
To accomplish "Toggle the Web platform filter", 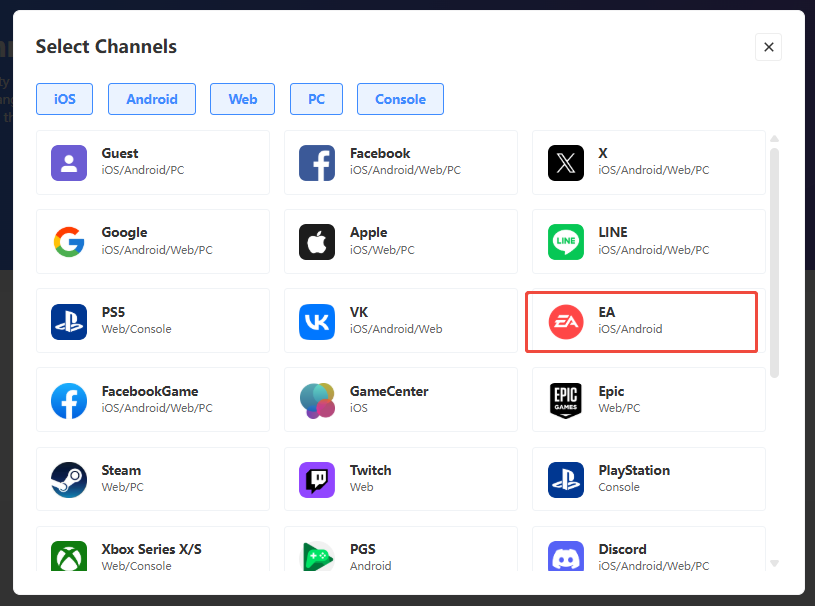I will (242, 99).
